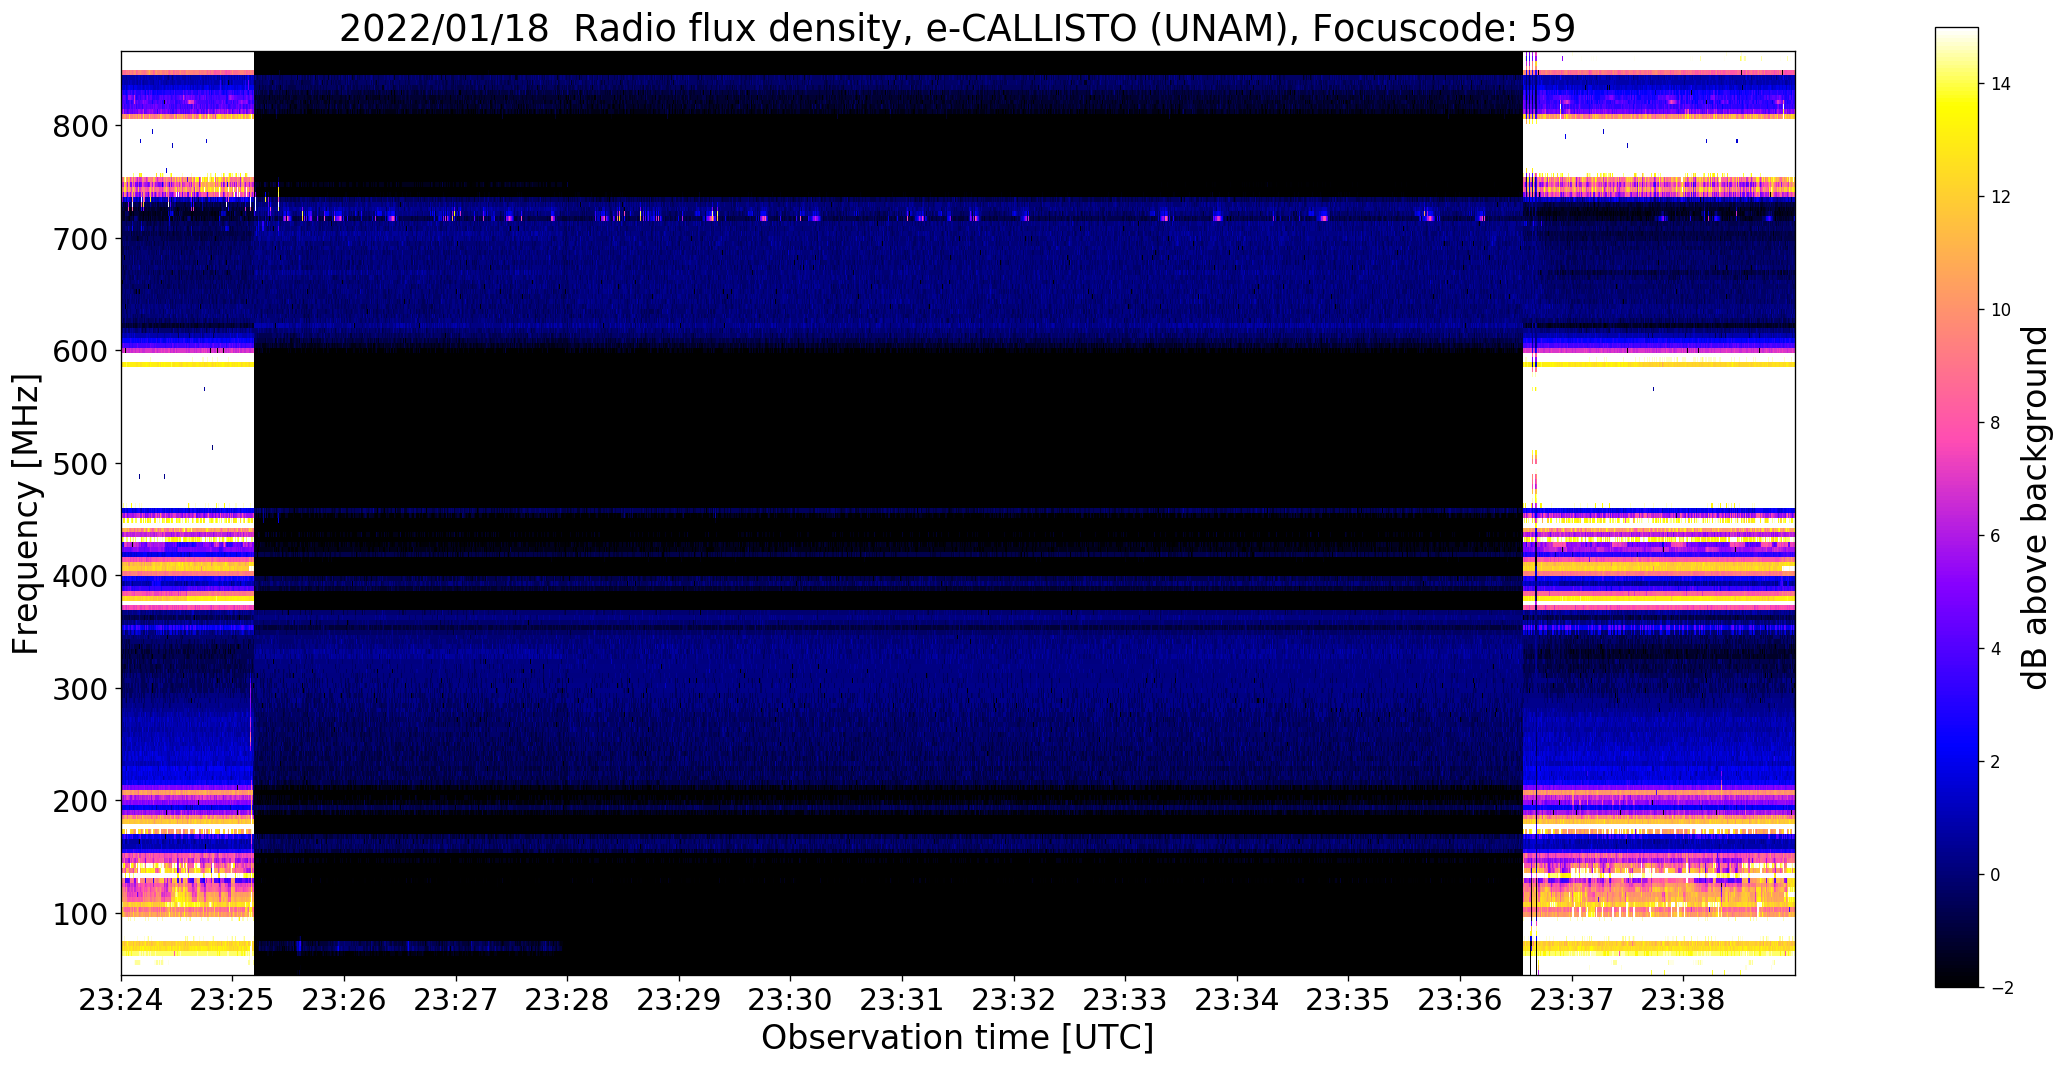Screen dimensions: 2066x1067
Task: Click the 23:30 time tick label
Action: pyautogui.click(x=791, y=1000)
